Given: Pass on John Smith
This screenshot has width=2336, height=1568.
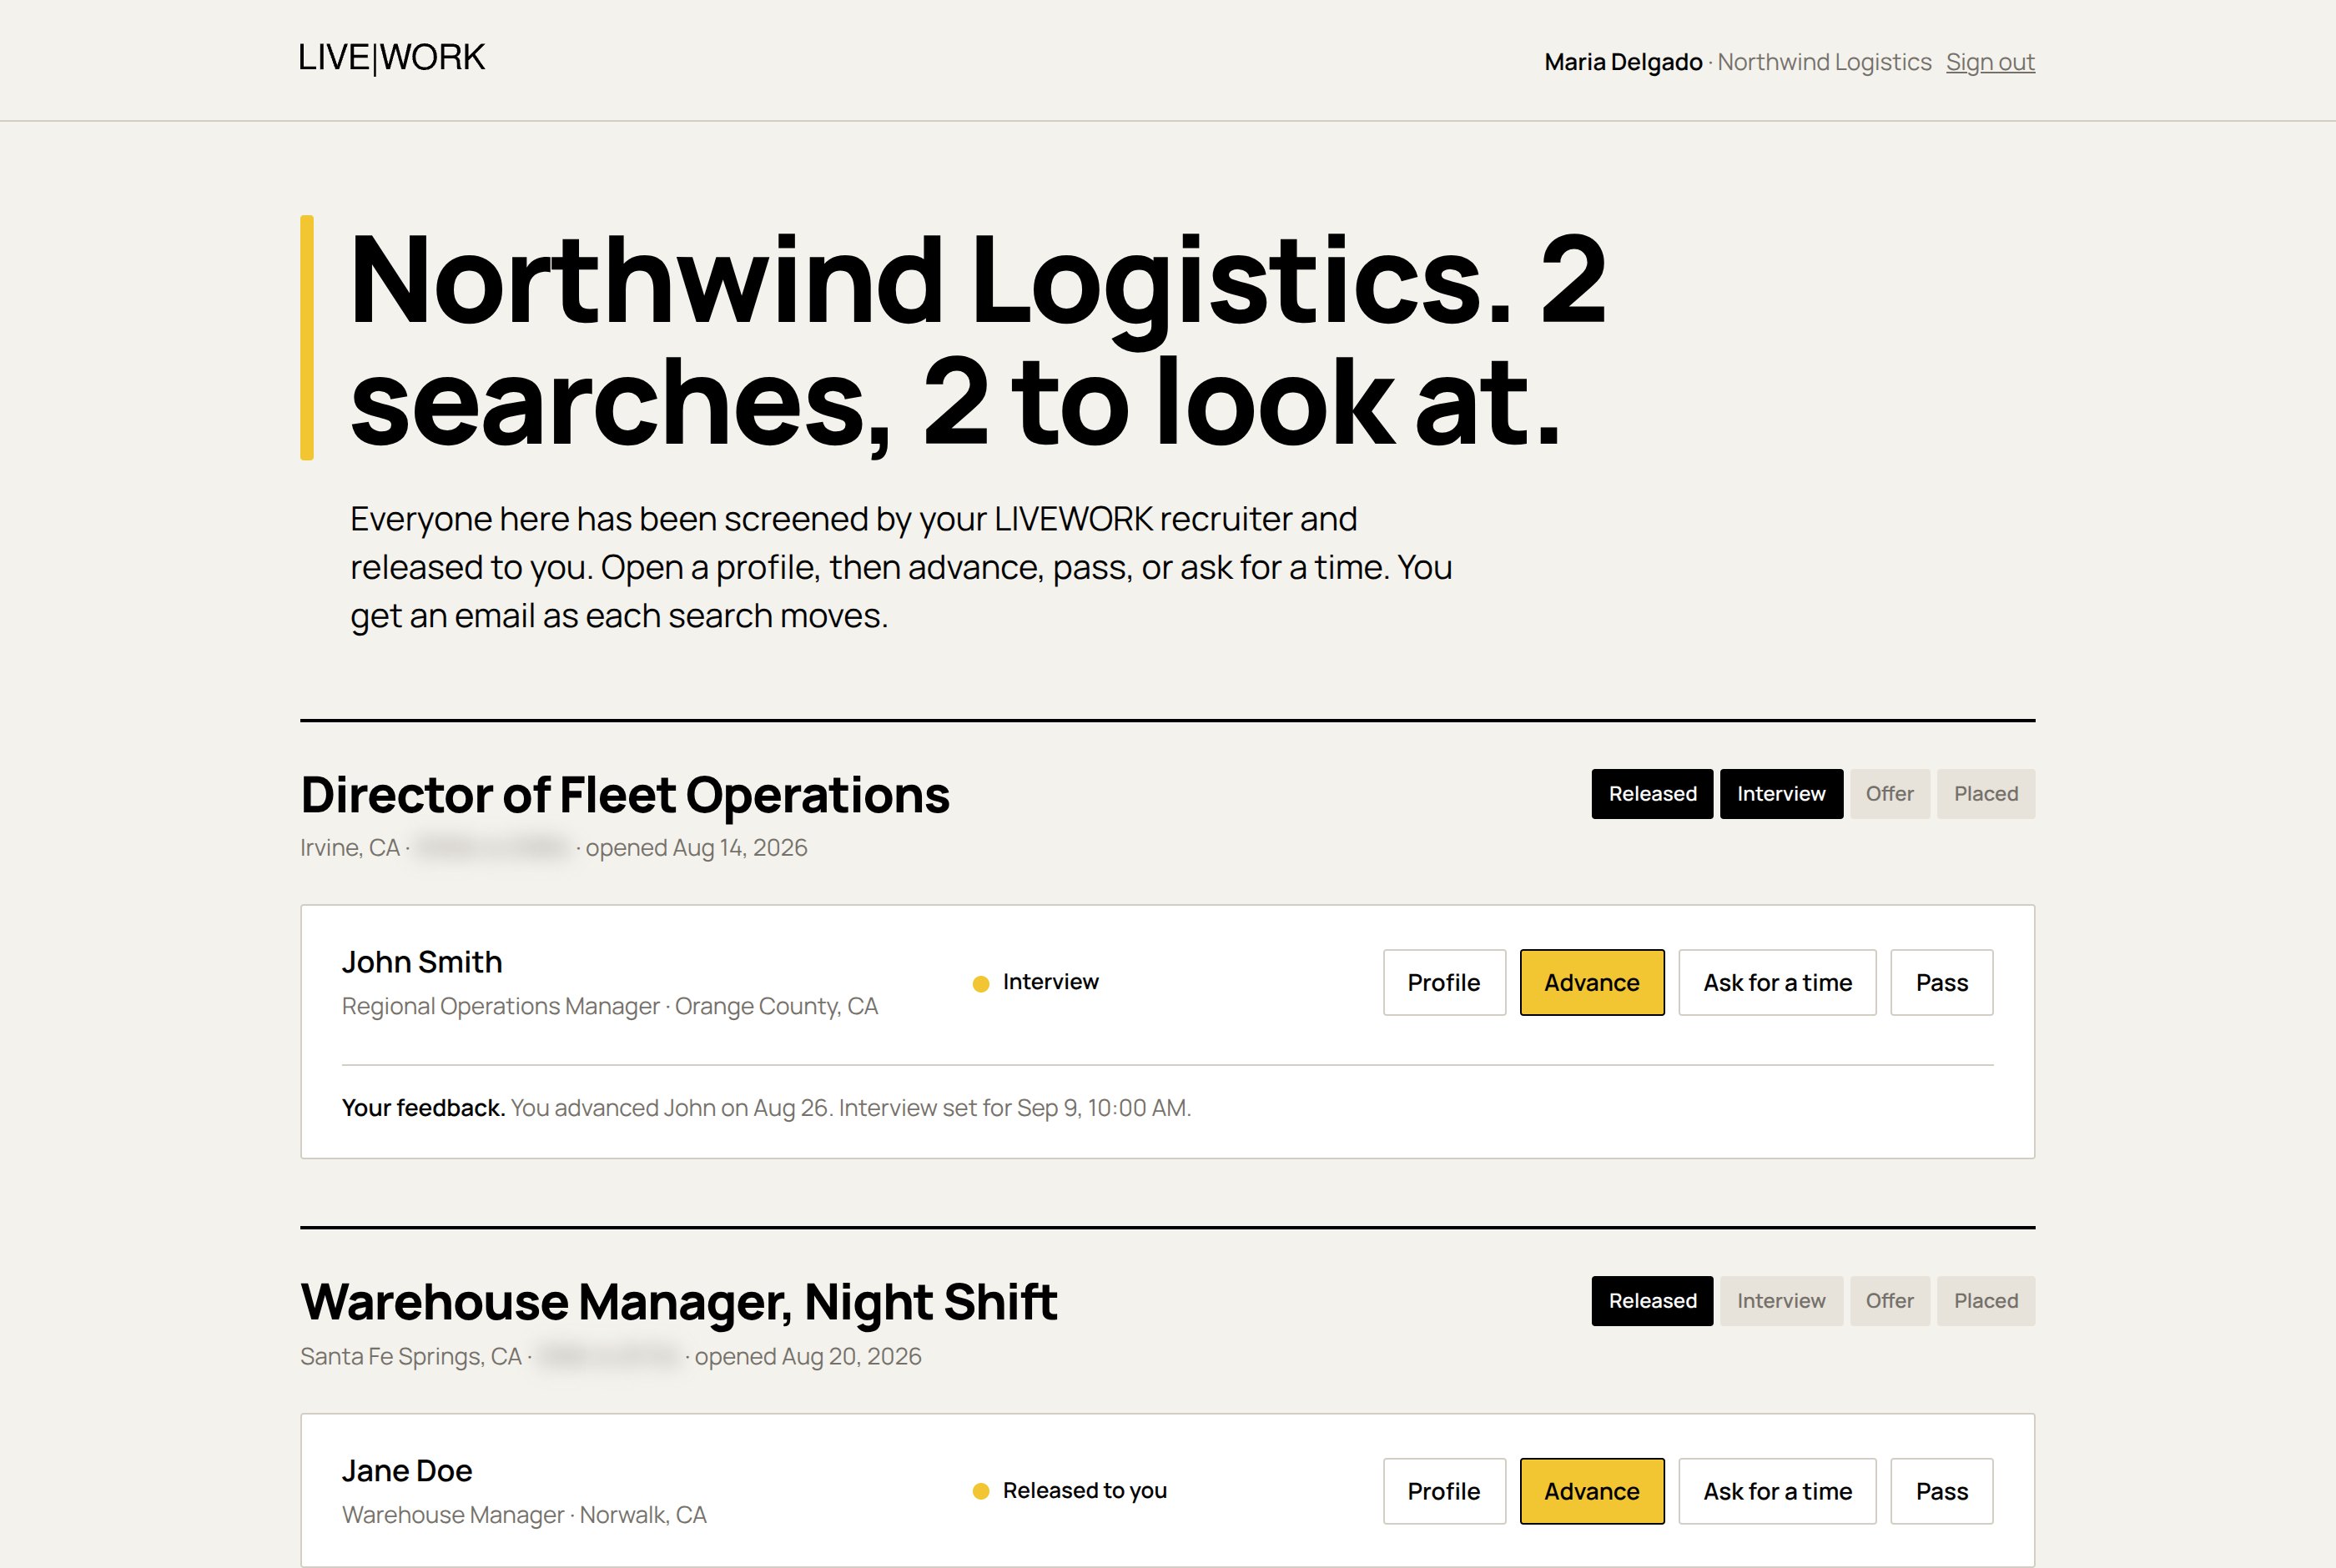Looking at the screenshot, I should pyautogui.click(x=1941, y=982).
